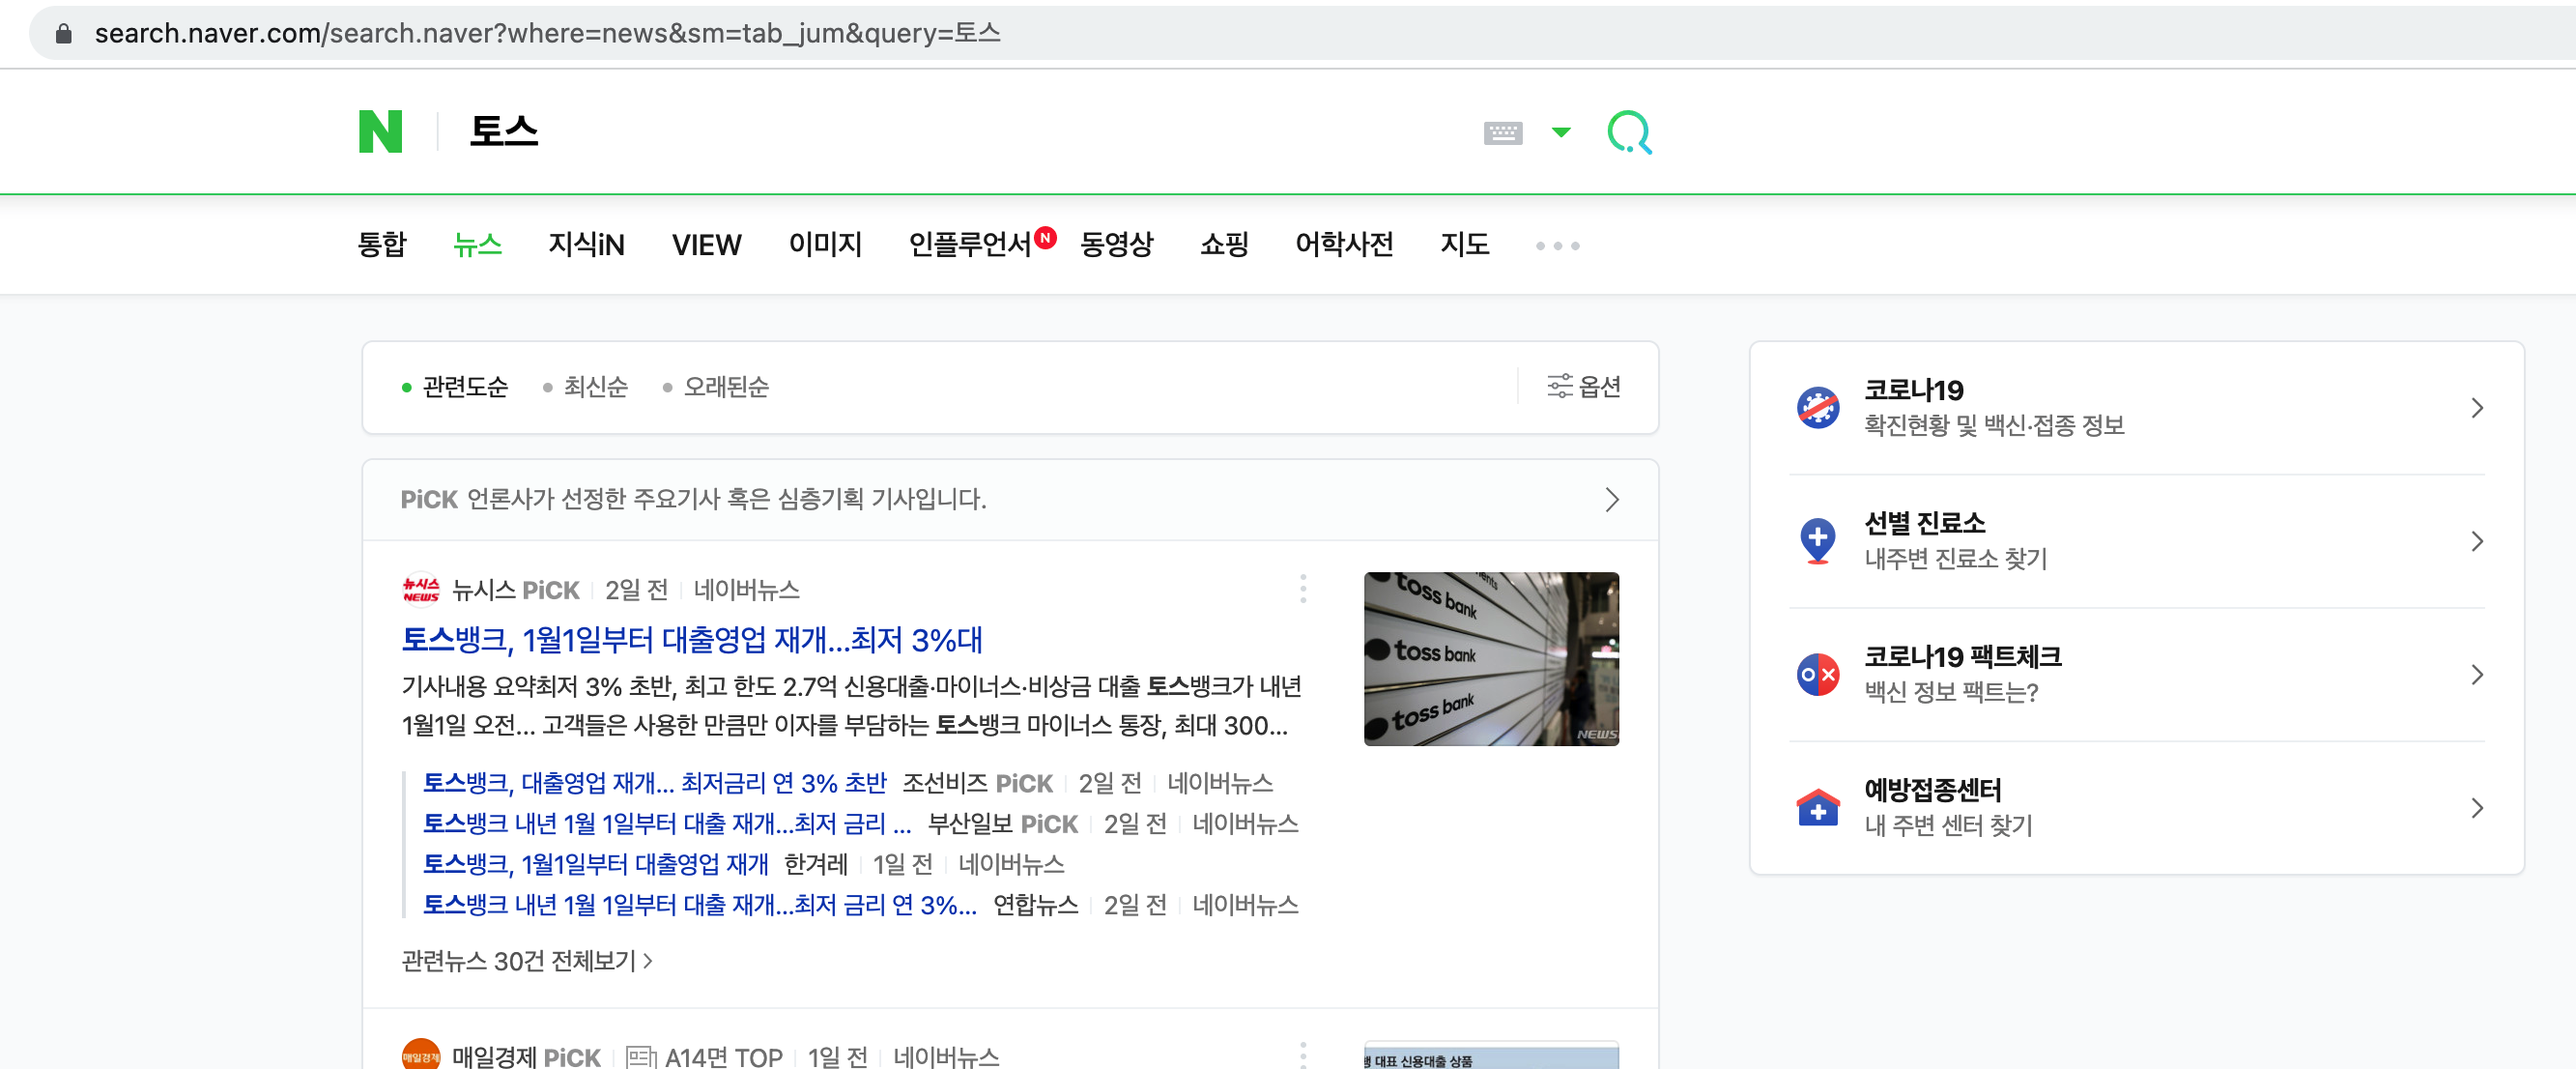
Task: Open headline 토스뱅크, 1월1일부터 대출영업 재개...최저 3%대
Action: click(692, 639)
